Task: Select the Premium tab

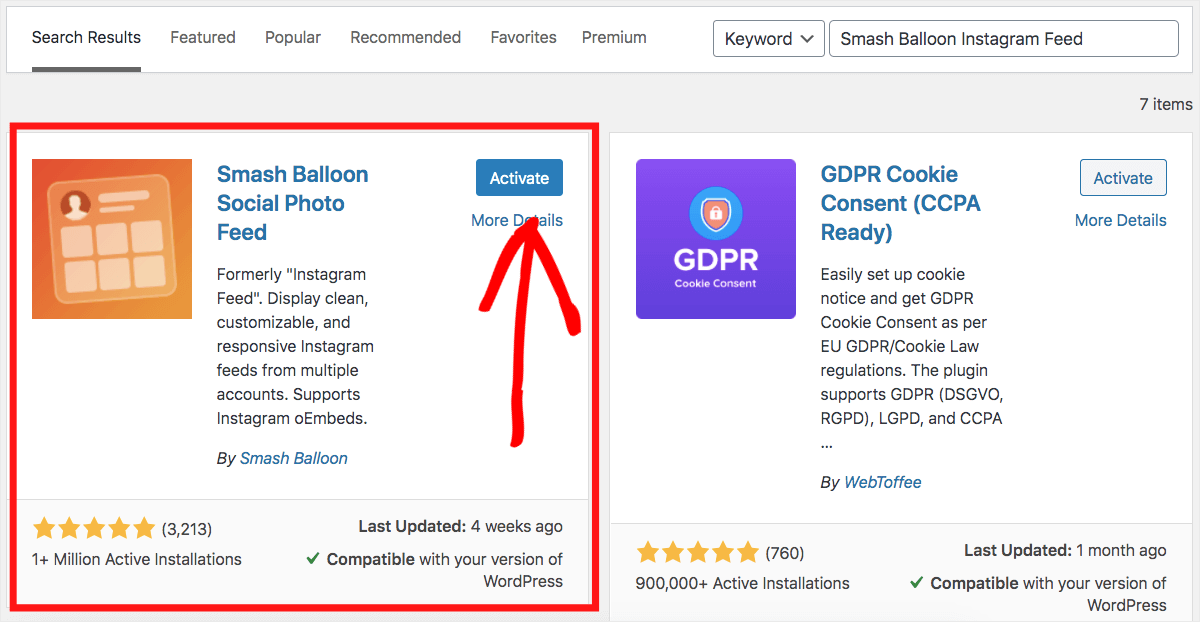Action: [x=614, y=37]
